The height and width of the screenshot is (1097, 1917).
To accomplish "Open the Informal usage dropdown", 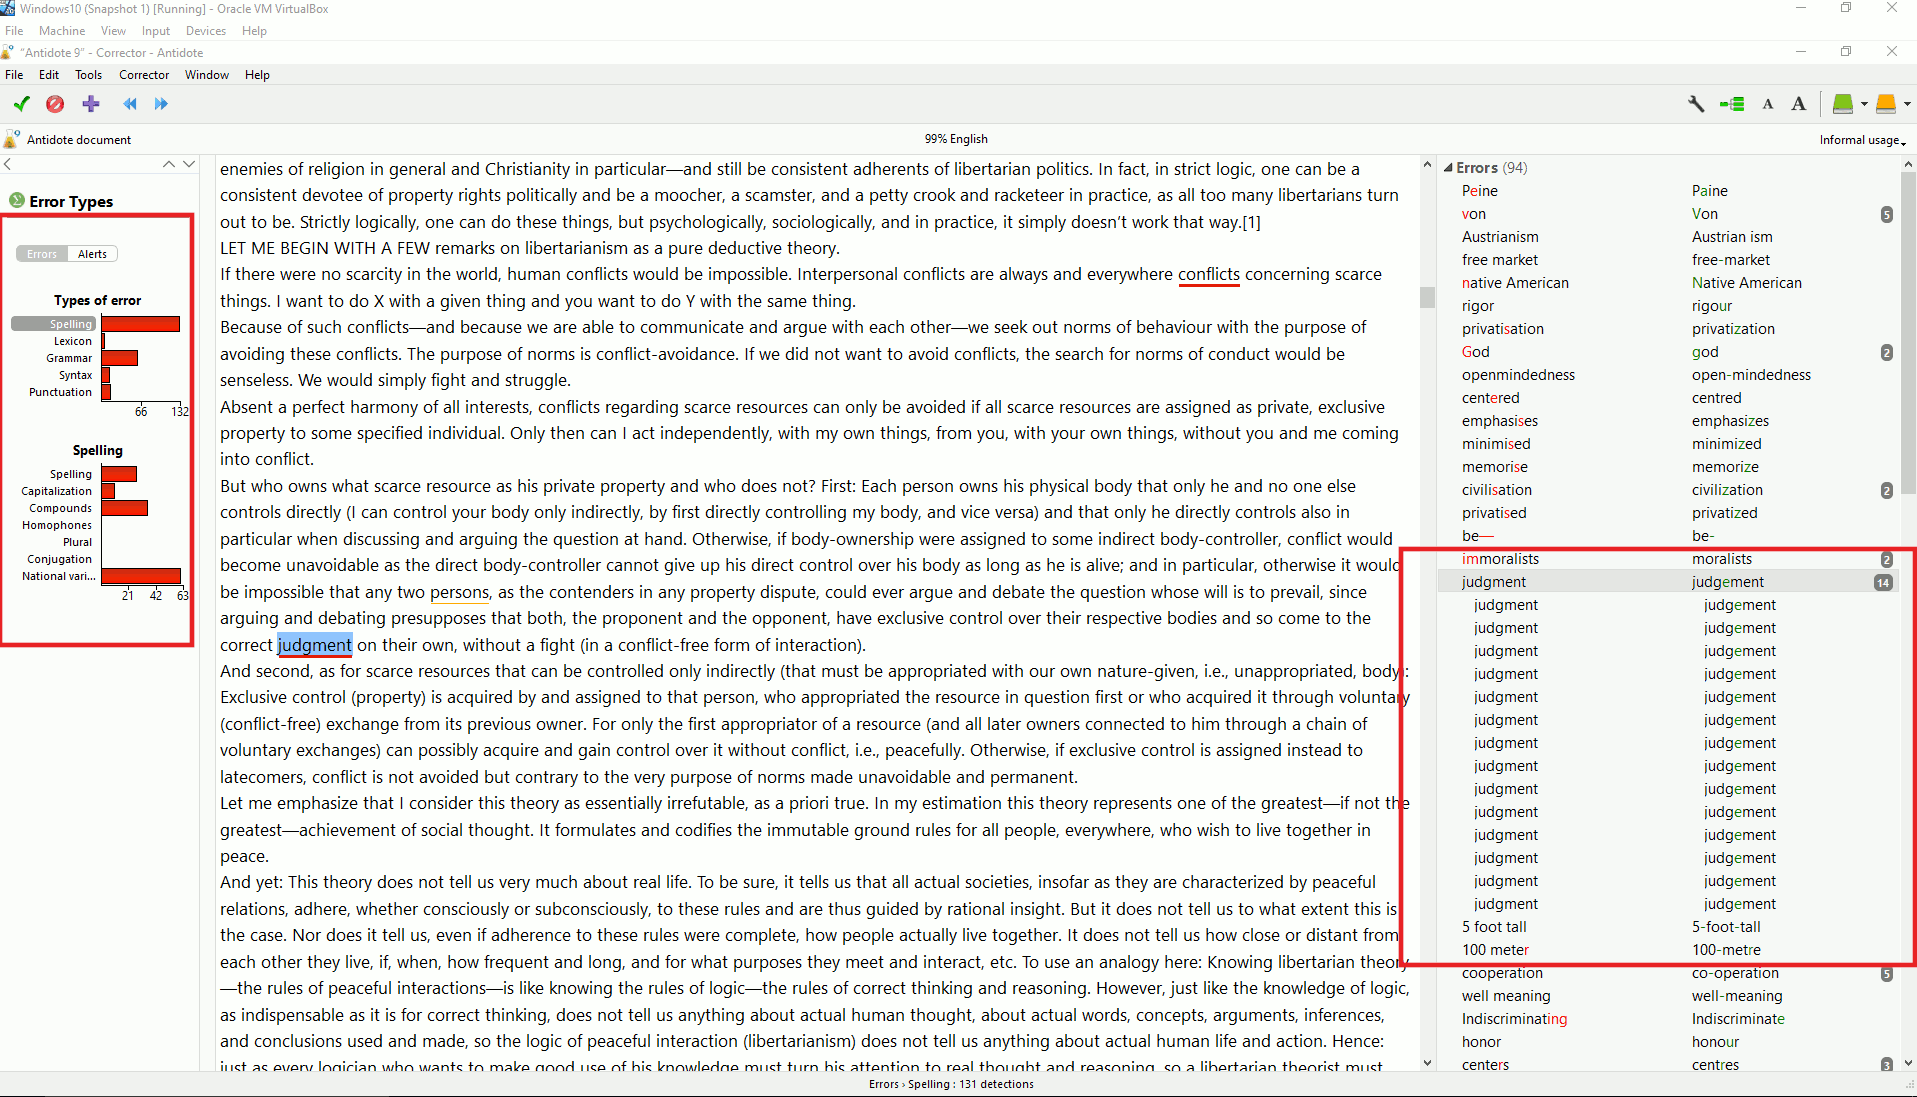I will 1862,140.
